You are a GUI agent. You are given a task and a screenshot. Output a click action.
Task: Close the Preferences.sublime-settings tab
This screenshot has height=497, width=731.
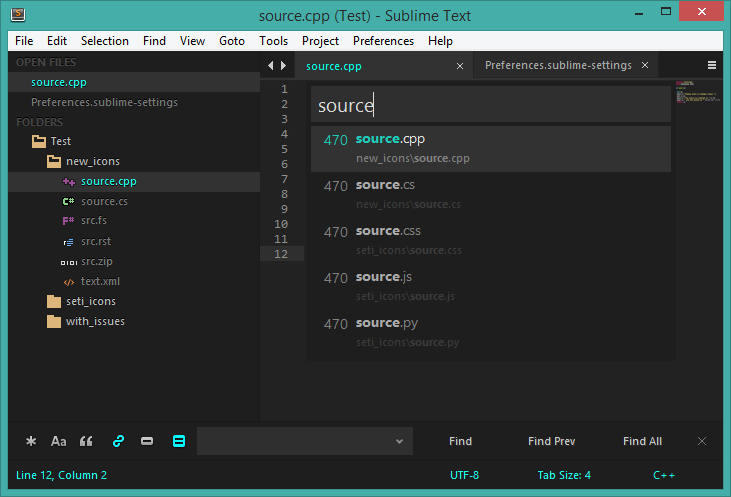[x=645, y=65]
